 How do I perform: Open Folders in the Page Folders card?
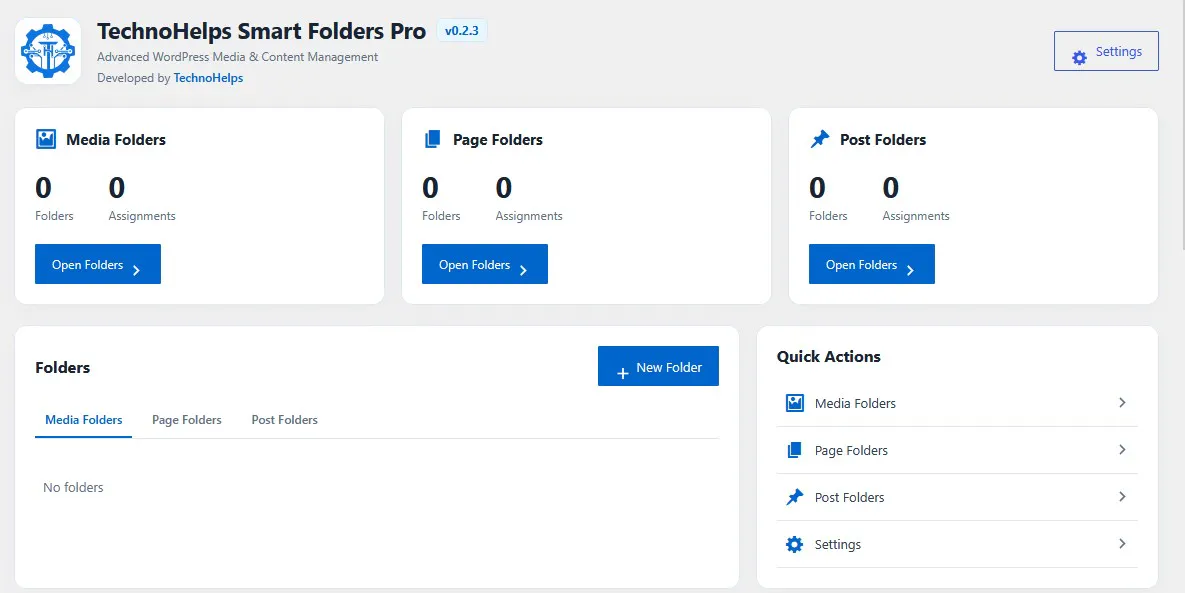click(484, 264)
